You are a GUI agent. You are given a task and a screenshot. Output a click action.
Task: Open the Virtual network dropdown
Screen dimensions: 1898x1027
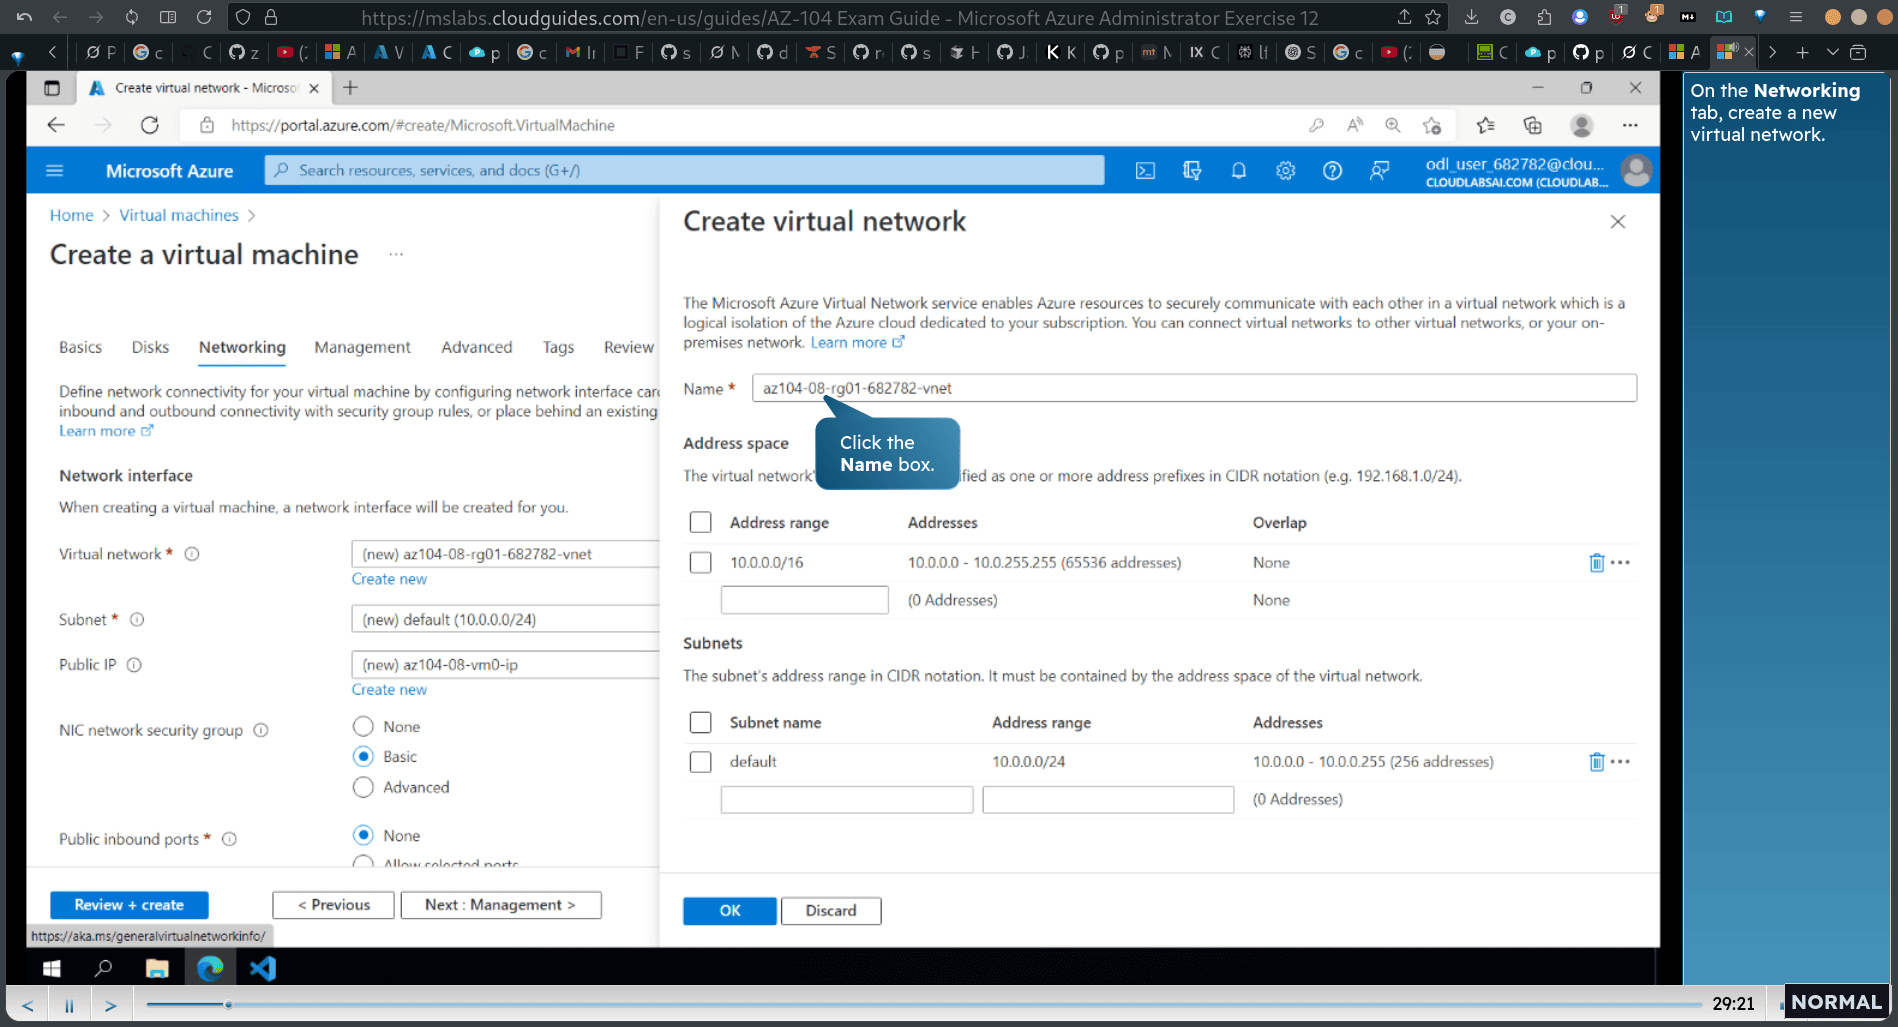[x=505, y=554]
